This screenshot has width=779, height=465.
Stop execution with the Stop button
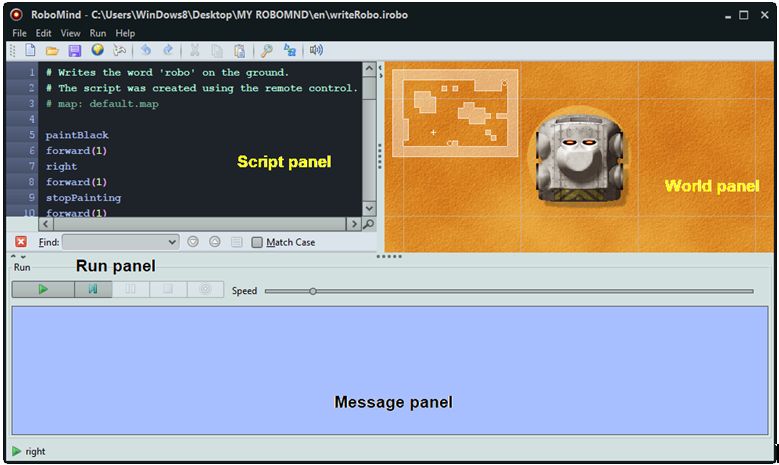tap(168, 289)
